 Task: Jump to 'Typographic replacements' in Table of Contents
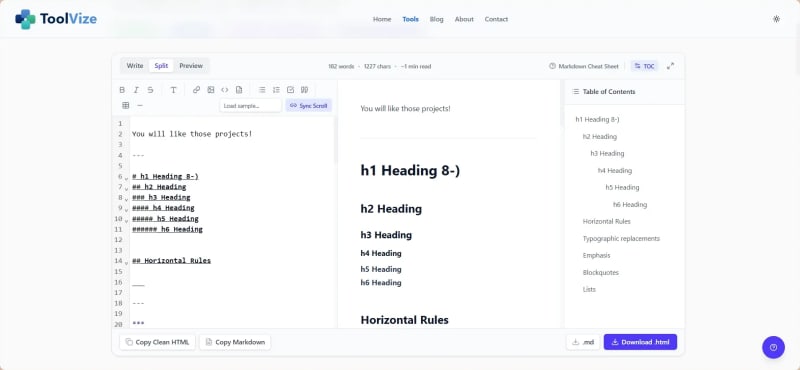[621, 238]
